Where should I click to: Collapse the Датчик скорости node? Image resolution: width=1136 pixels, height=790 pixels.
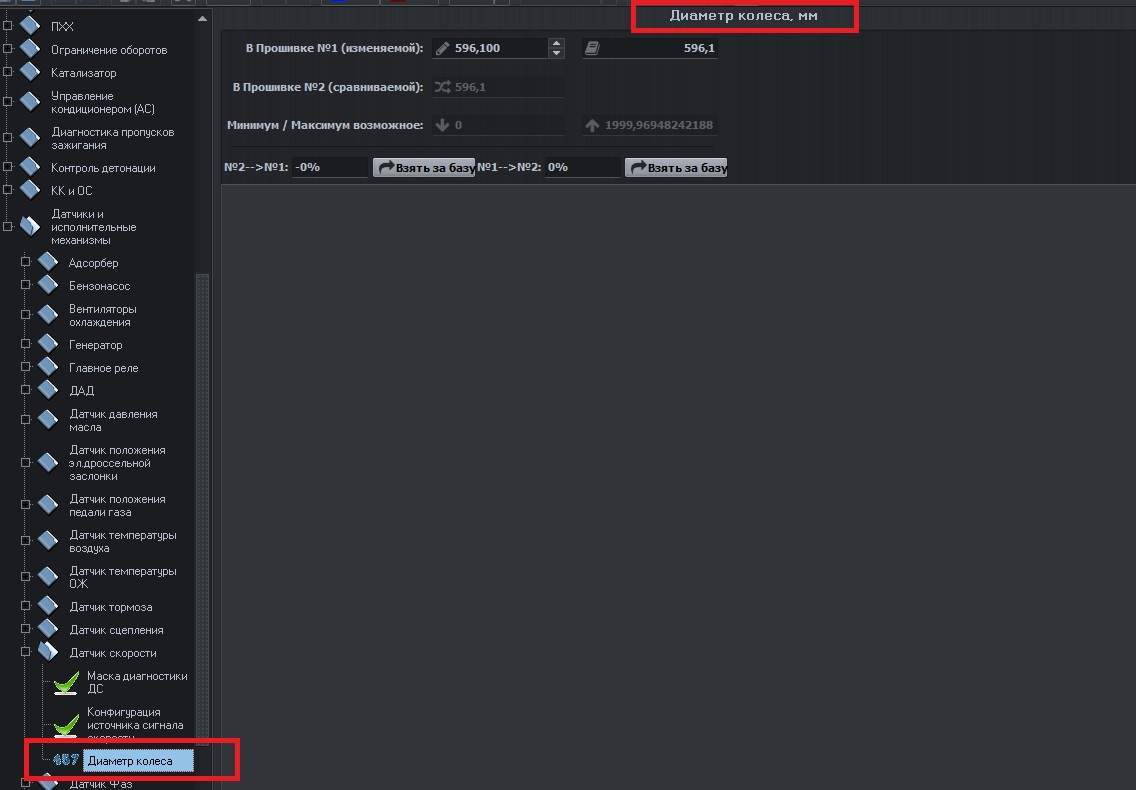(26, 653)
